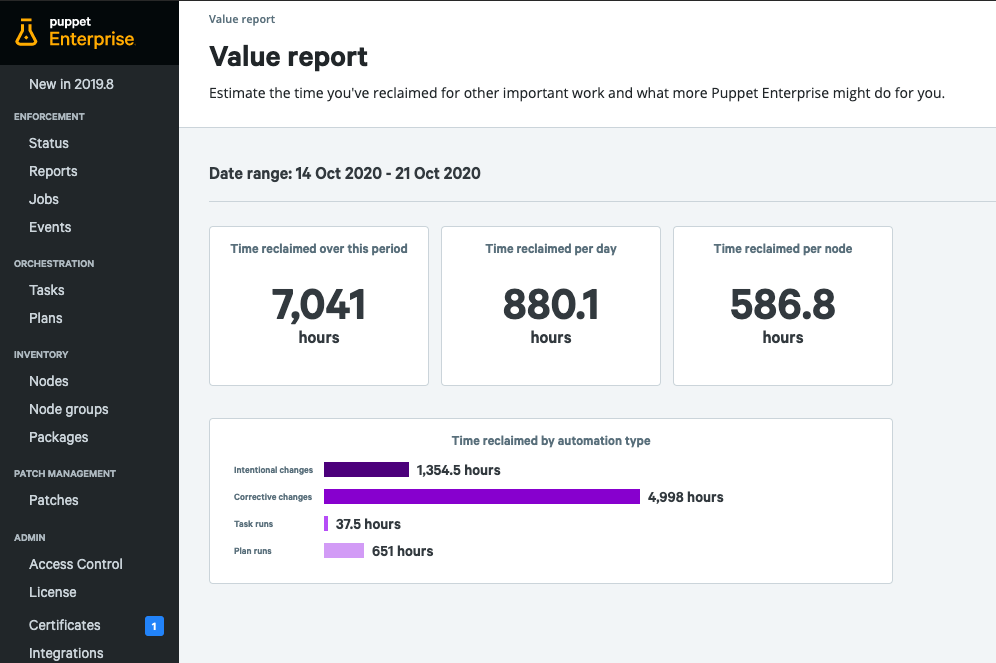Open Node groups
Image resolution: width=996 pixels, height=663 pixels.
tap(69, 409)
